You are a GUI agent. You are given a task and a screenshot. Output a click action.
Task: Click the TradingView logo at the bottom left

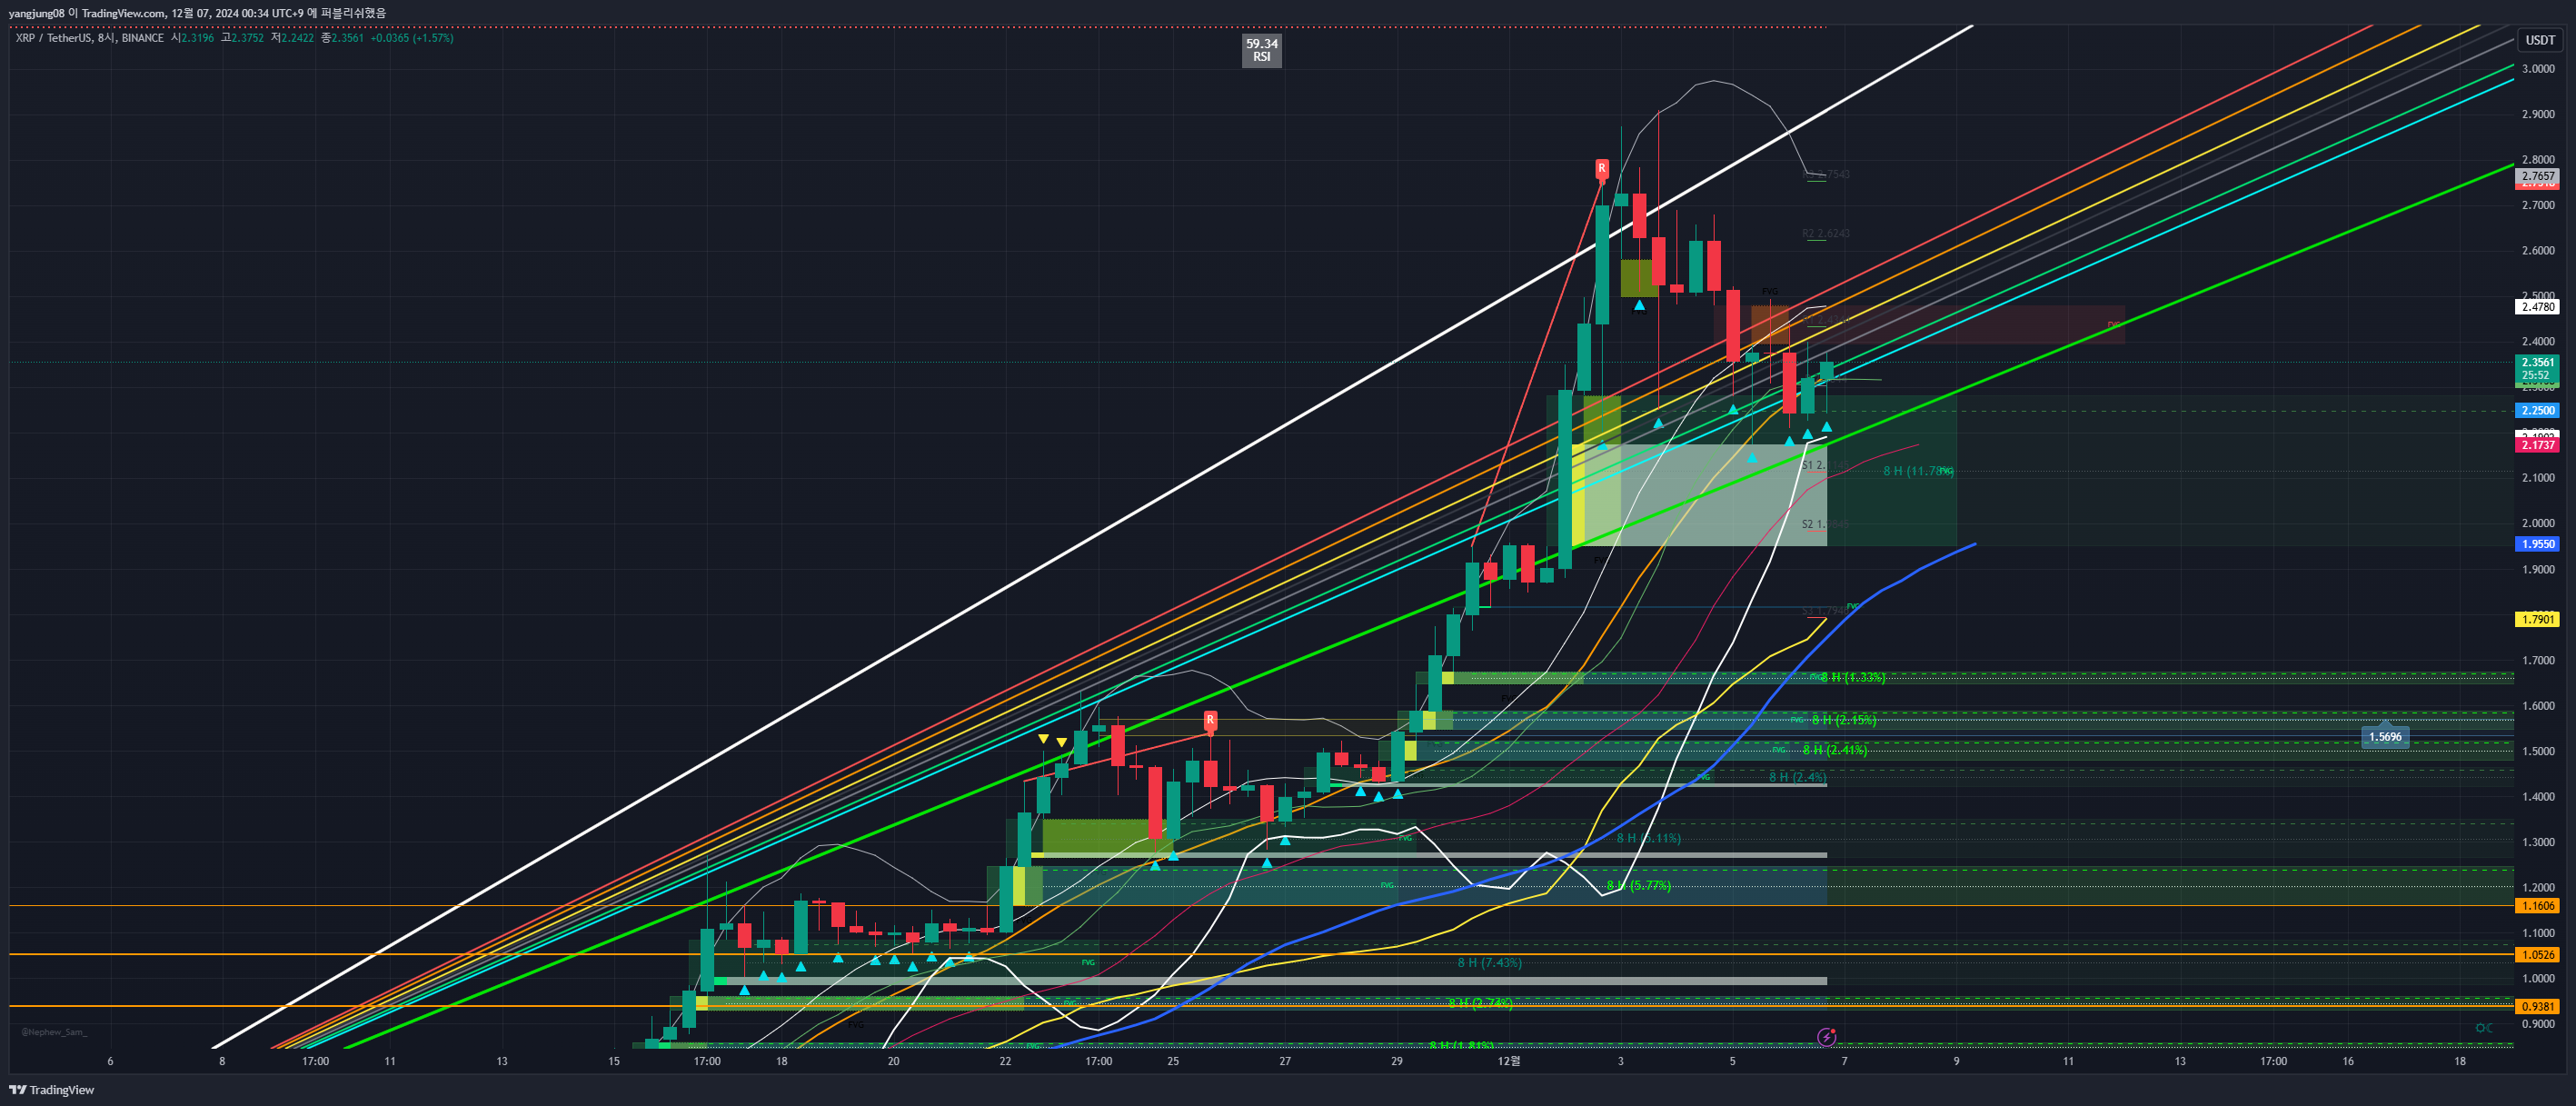tap(51, 1090)
